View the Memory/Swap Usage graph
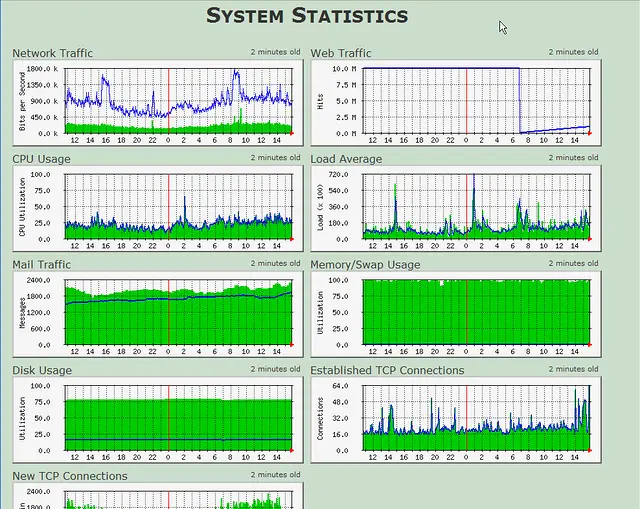The height and width of the screenshot is (509, 640). point(456,314)
